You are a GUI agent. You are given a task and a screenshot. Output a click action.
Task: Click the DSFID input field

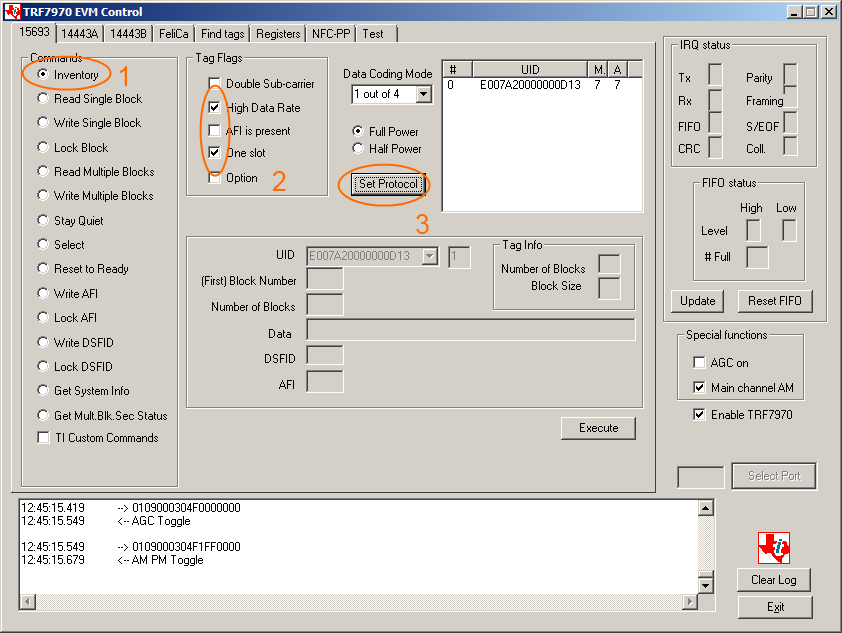[x=325, y=356]
